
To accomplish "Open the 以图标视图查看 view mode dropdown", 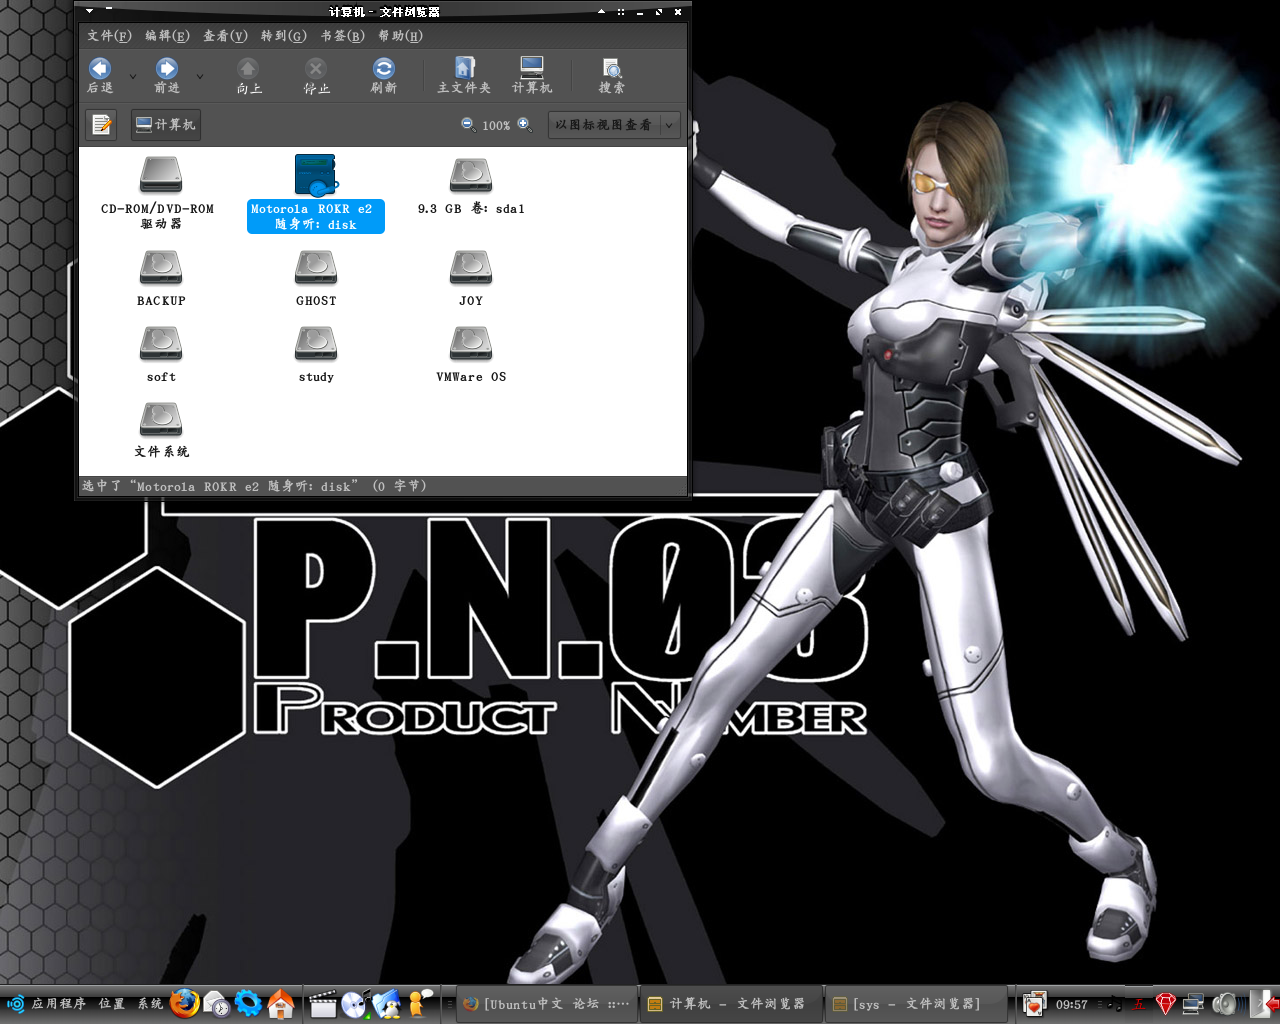I will point(615,125).
